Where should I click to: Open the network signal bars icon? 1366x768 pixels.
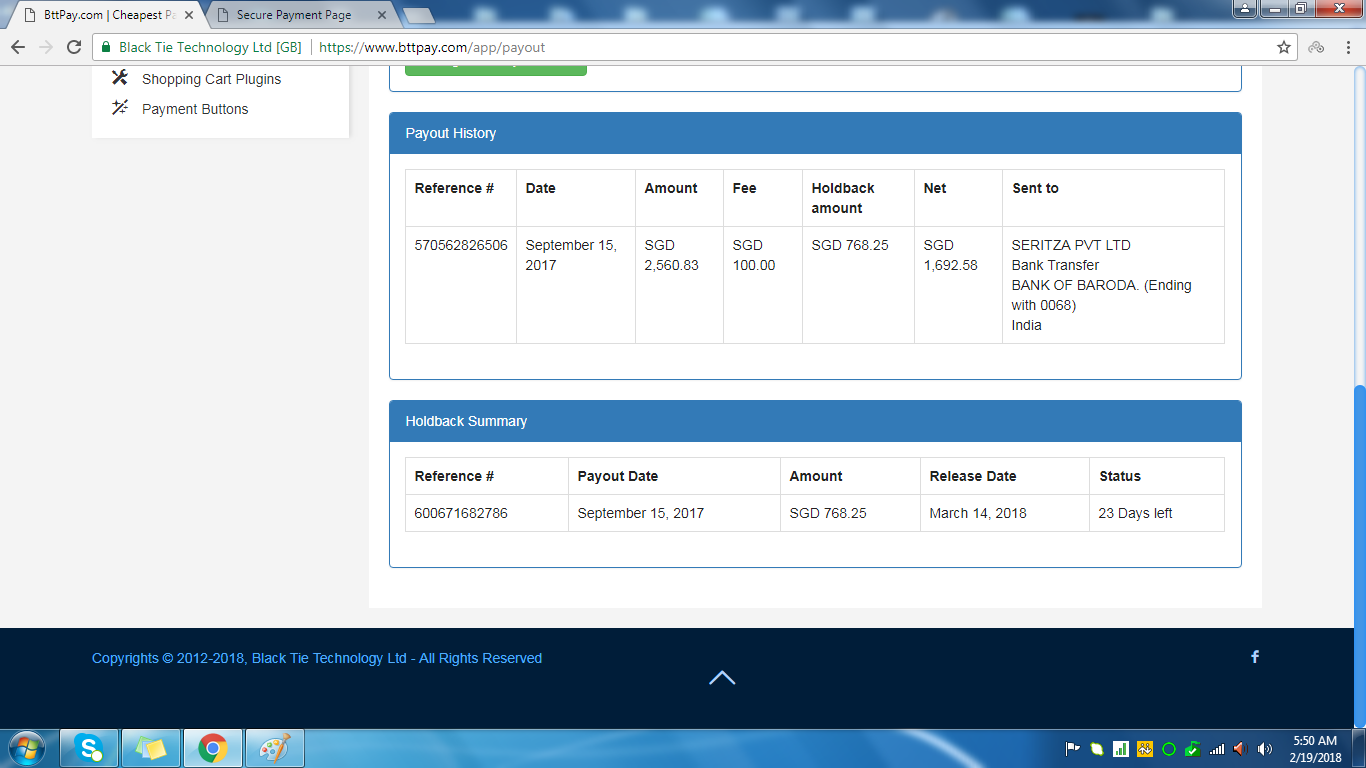1217,748
